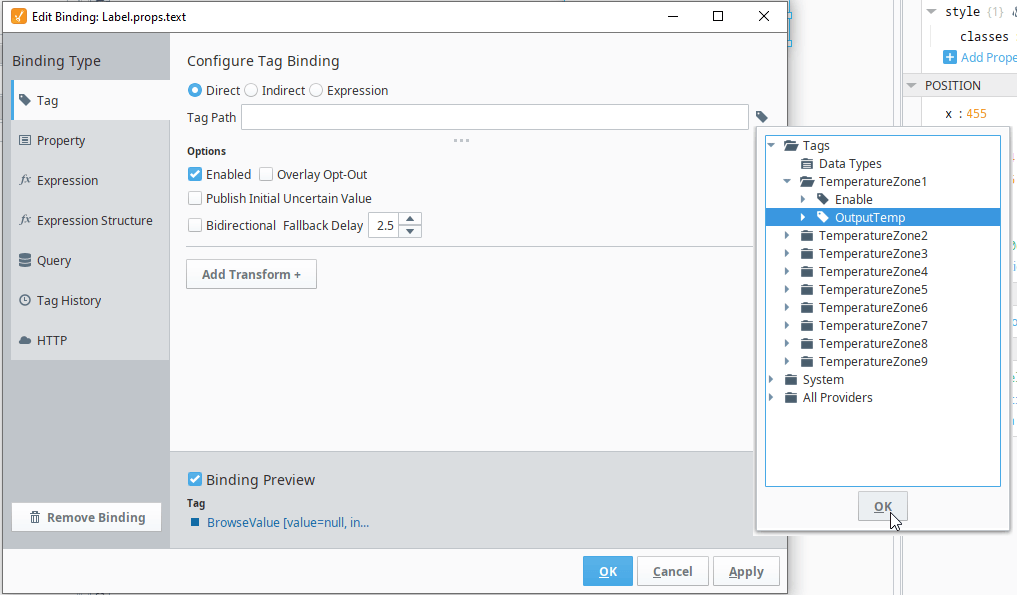Click the Add Transform + button

(x=251, y=274)
